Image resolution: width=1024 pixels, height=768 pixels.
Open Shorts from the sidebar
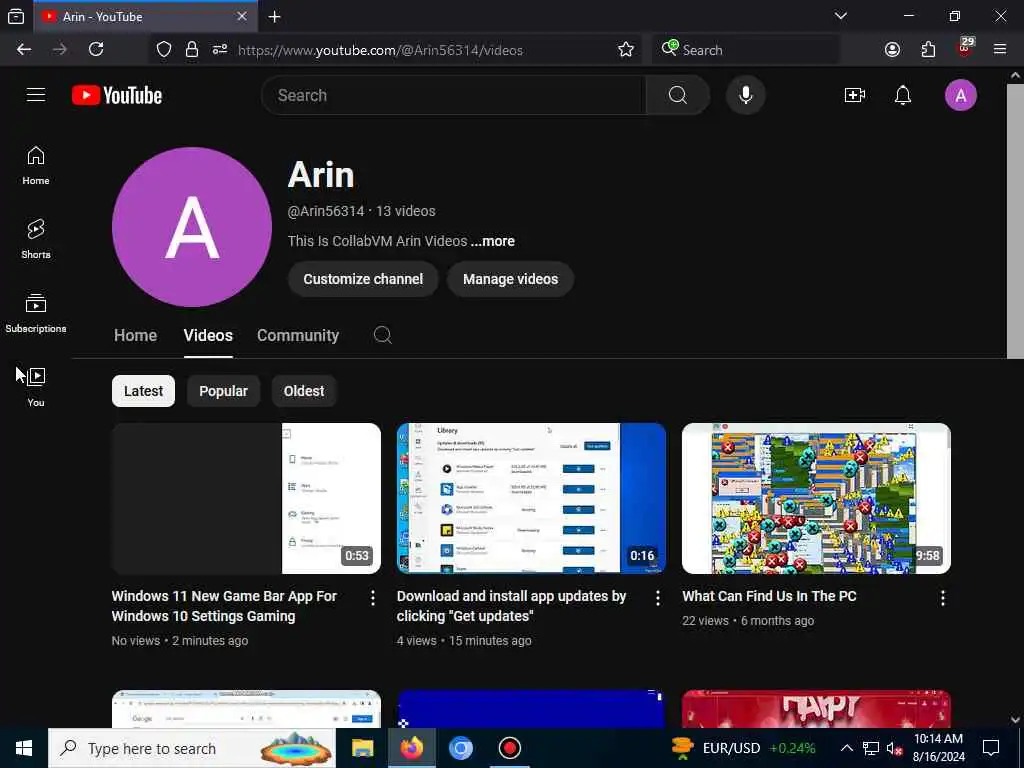coord(36,239)
